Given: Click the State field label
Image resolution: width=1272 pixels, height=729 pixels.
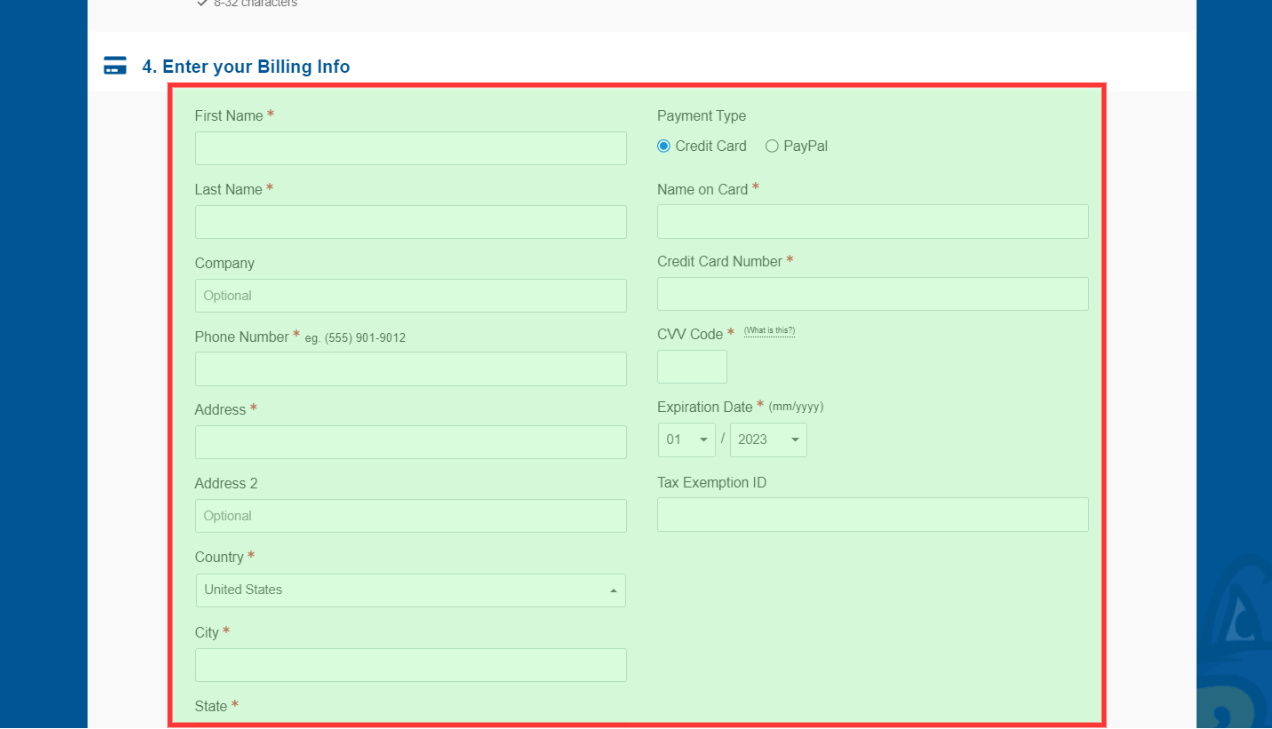Looking at the screenshot, I should (x=211, y=706).
